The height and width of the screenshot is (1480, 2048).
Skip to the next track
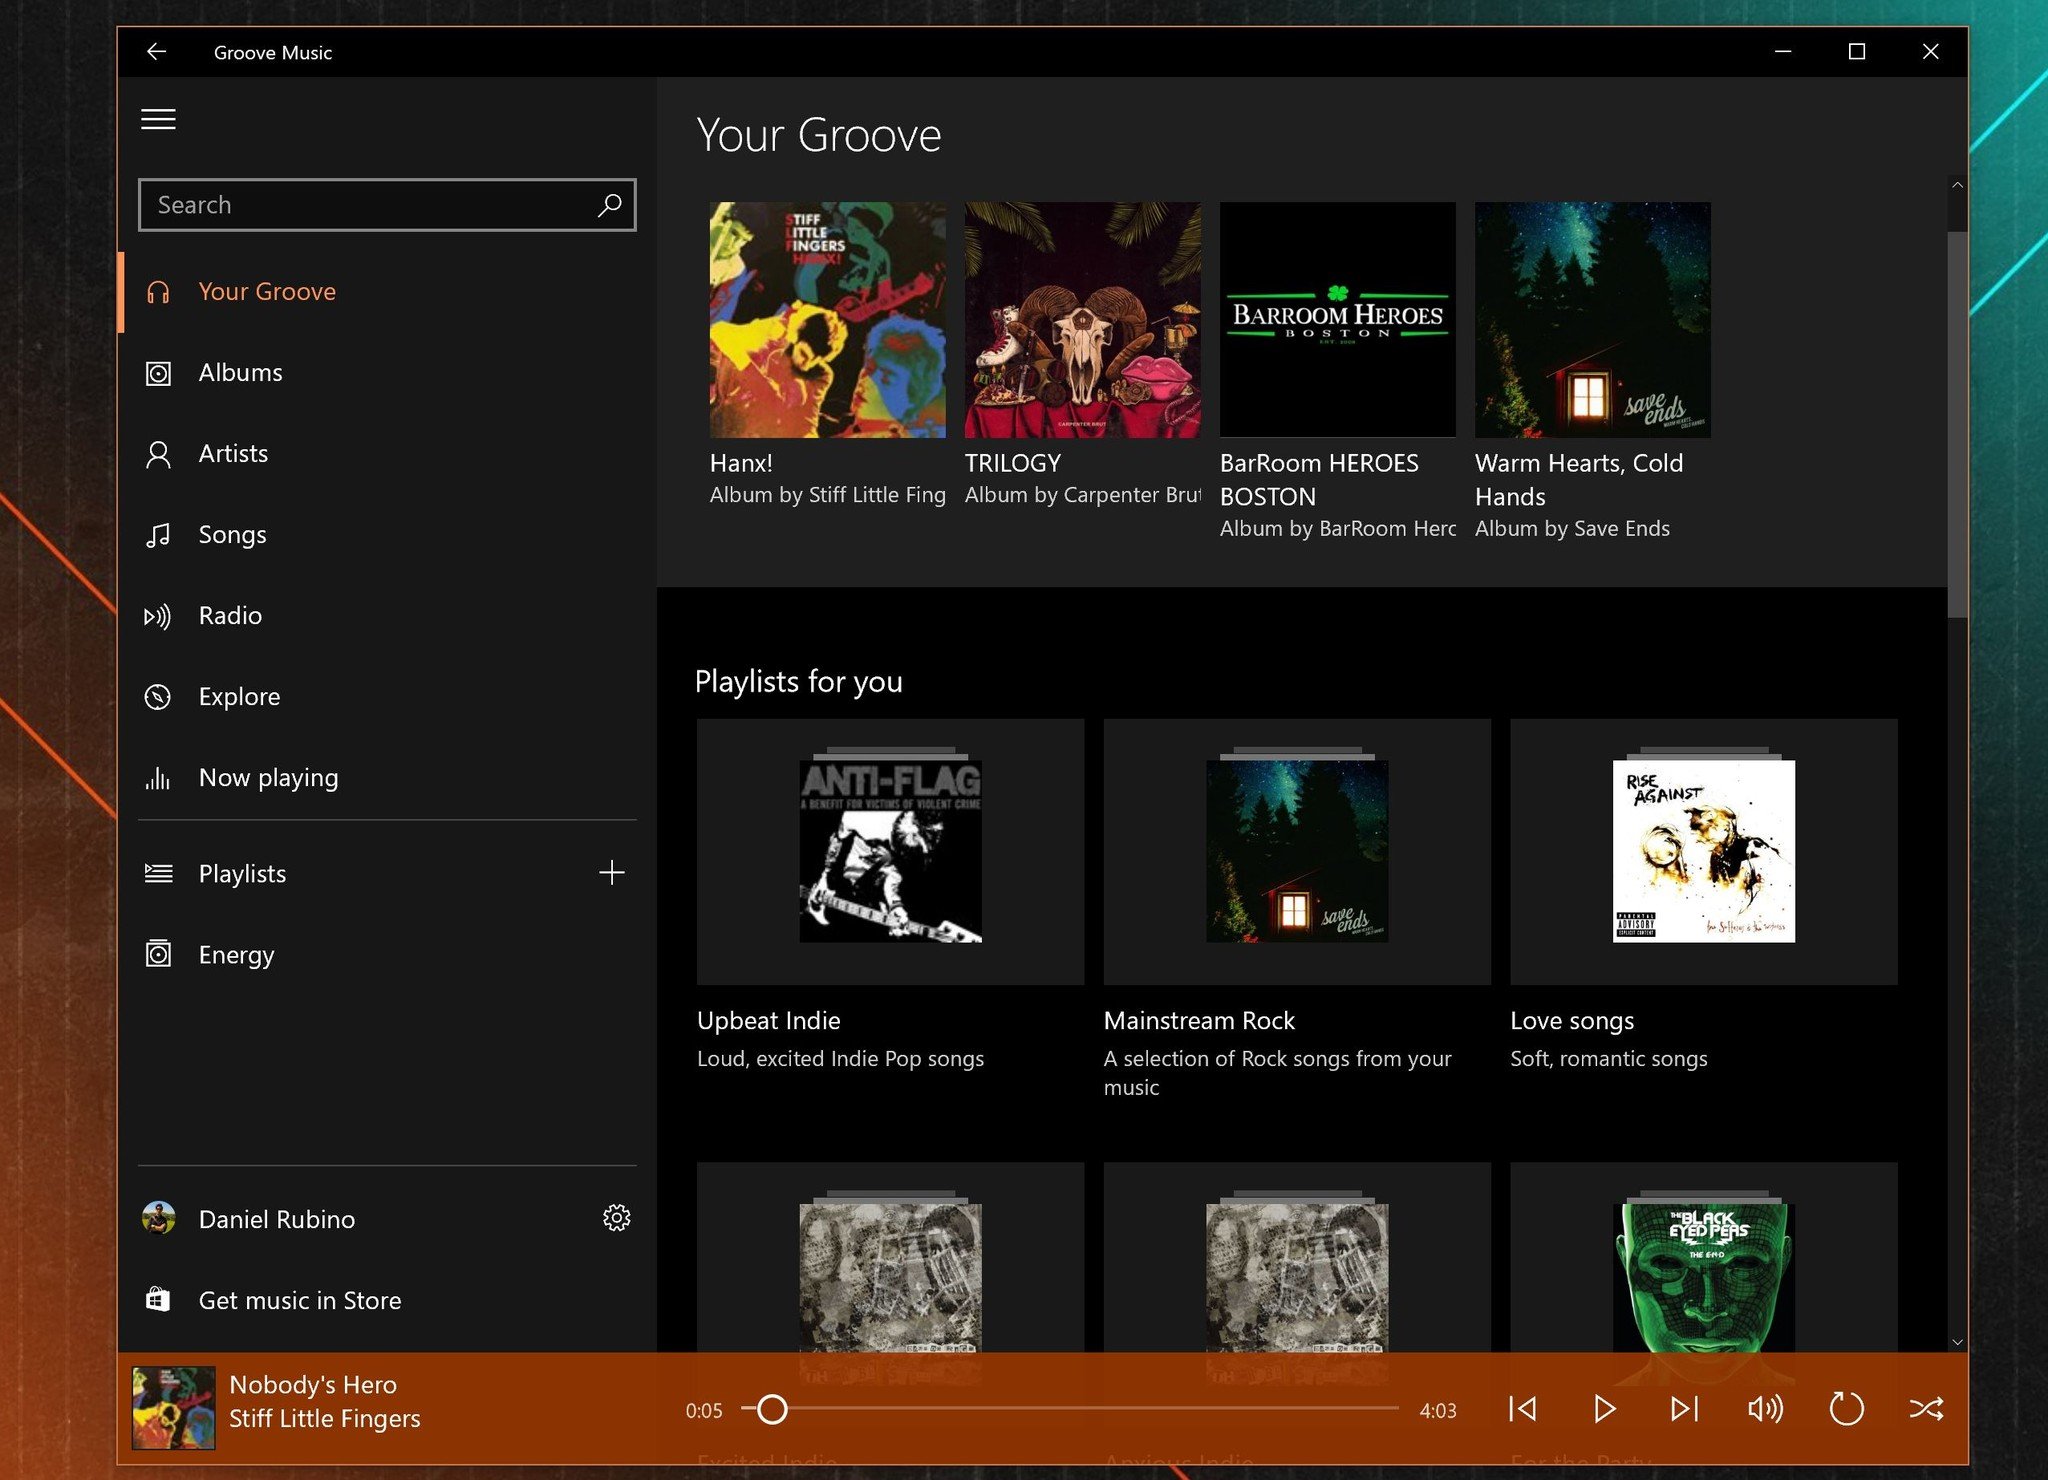pos(1684,1409)
